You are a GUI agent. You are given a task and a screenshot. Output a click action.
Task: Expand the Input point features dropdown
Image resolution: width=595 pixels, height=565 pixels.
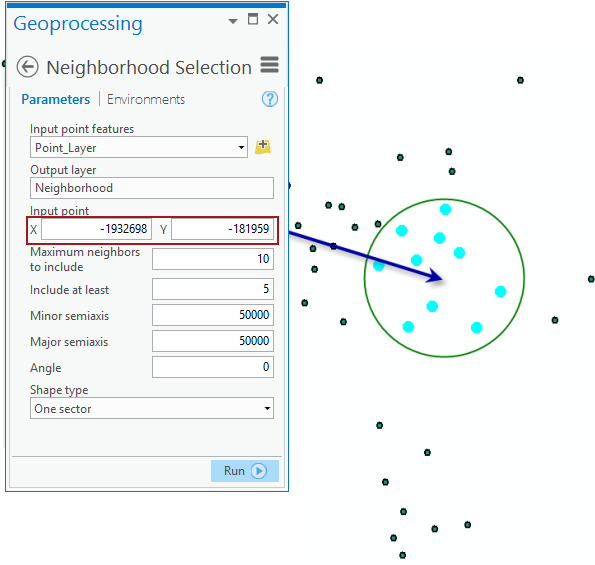tap(241, 147)
